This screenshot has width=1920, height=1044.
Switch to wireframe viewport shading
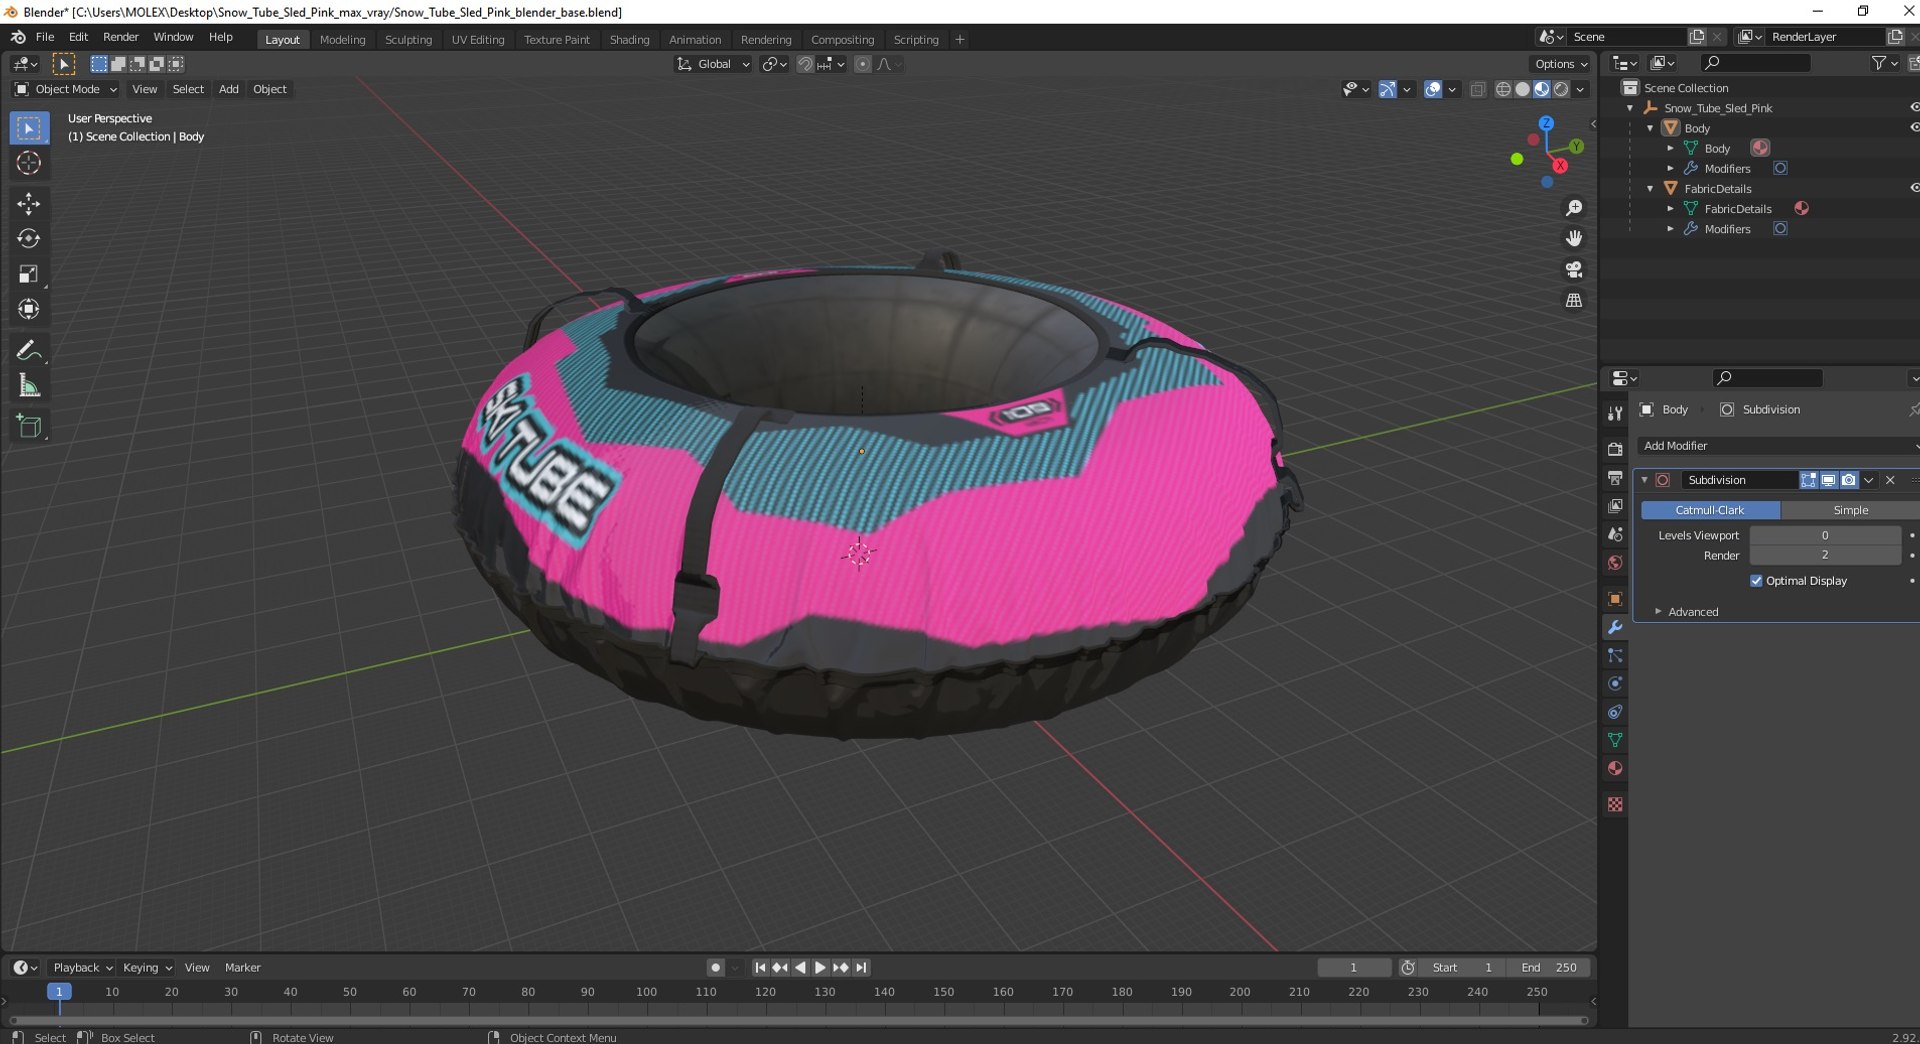point(1503,90)
